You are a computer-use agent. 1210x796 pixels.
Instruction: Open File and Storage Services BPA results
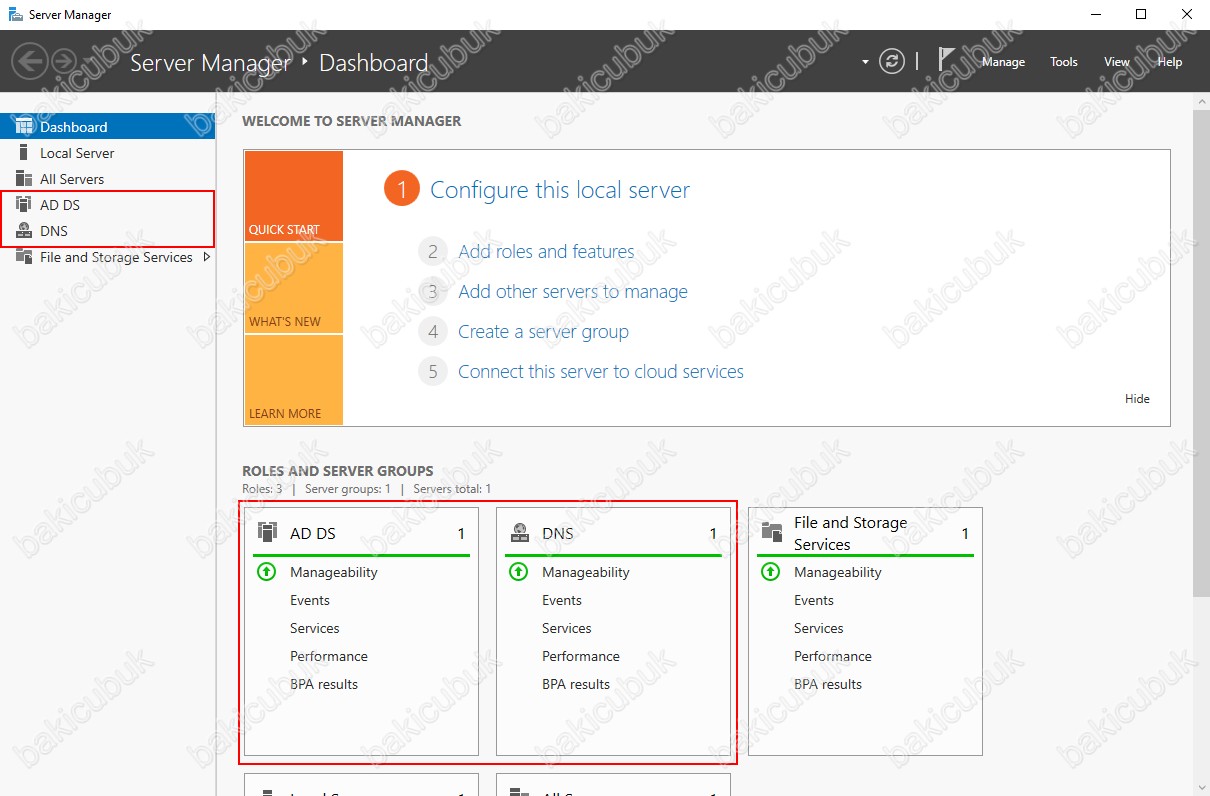click(x=828, y=684)
